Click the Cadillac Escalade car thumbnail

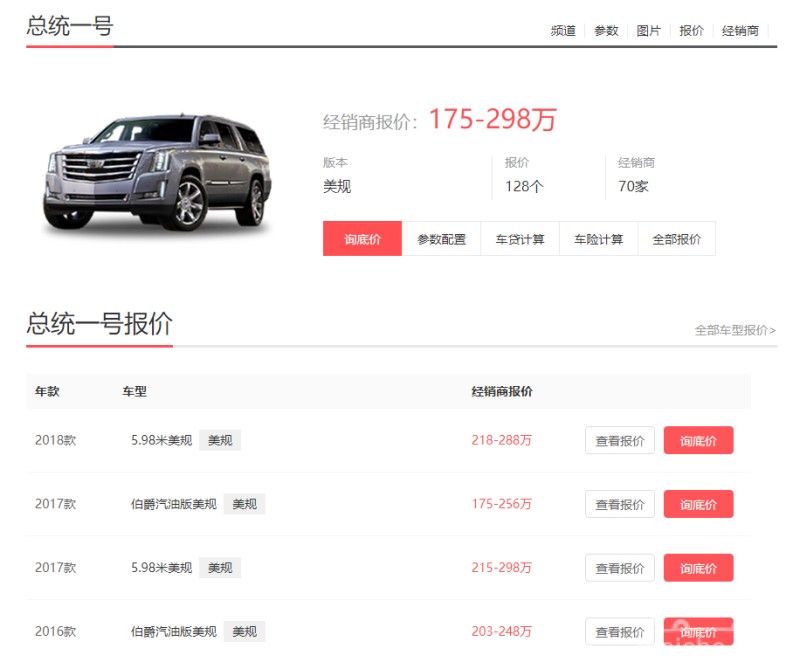tap(156, 173)
